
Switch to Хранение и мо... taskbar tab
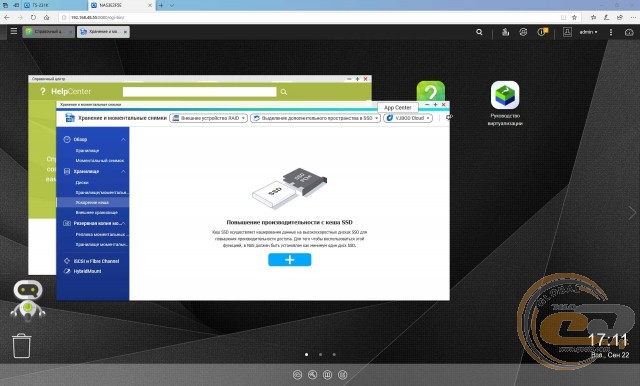104,32
